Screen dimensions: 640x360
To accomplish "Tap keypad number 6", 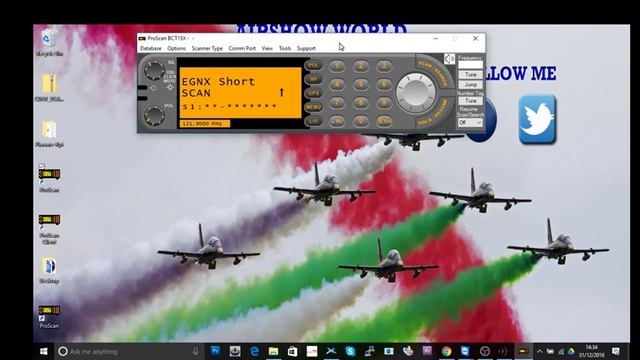I will point(384,84).
